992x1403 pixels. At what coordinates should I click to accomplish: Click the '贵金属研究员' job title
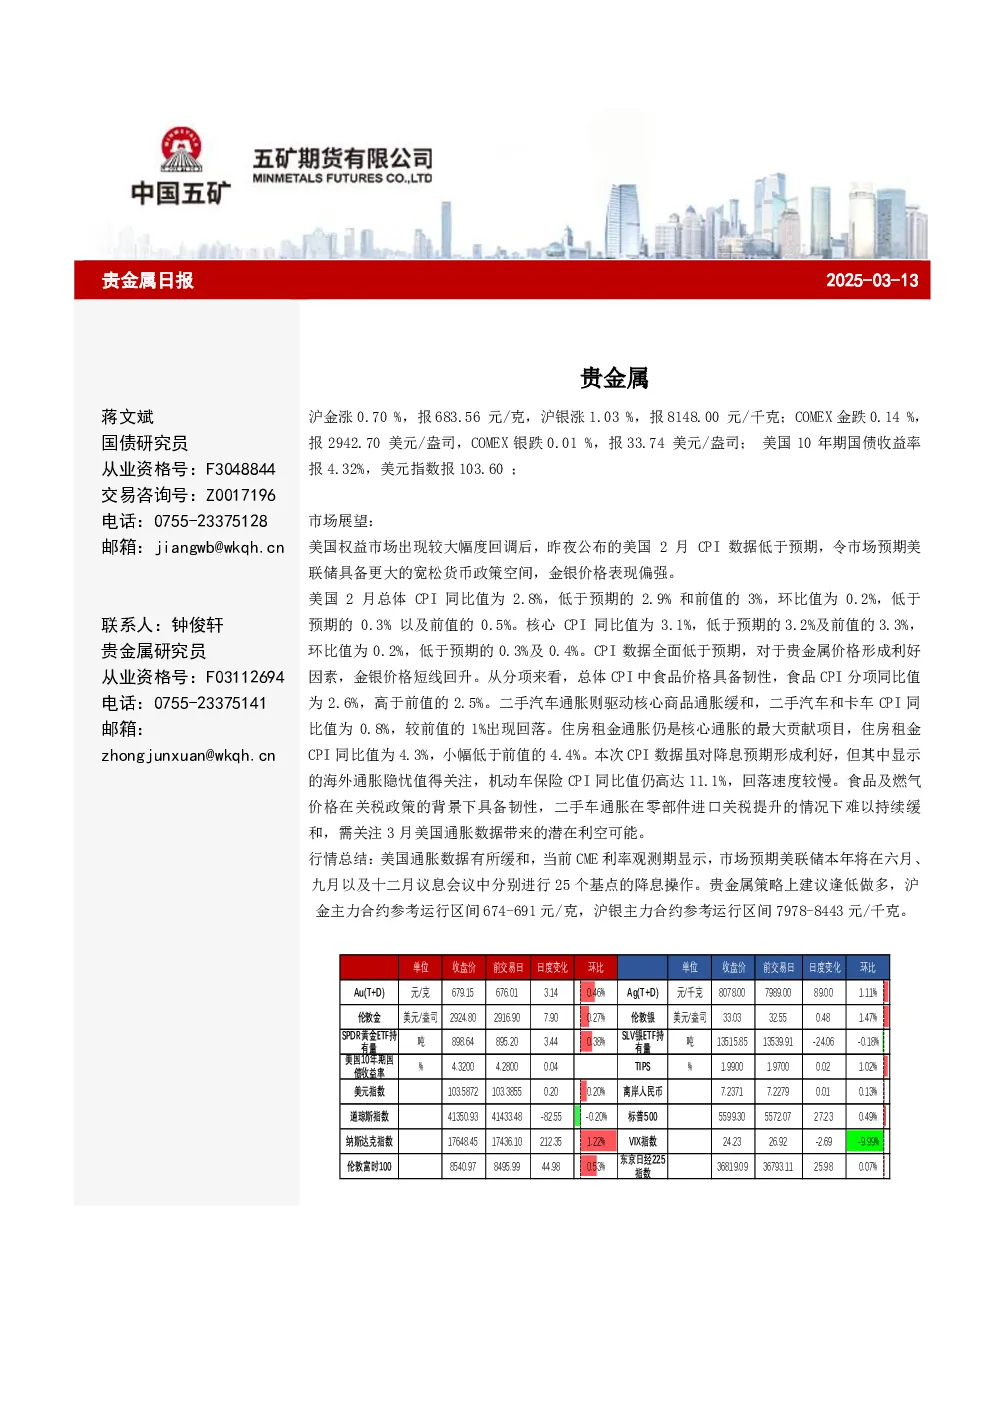click(153, 651)
